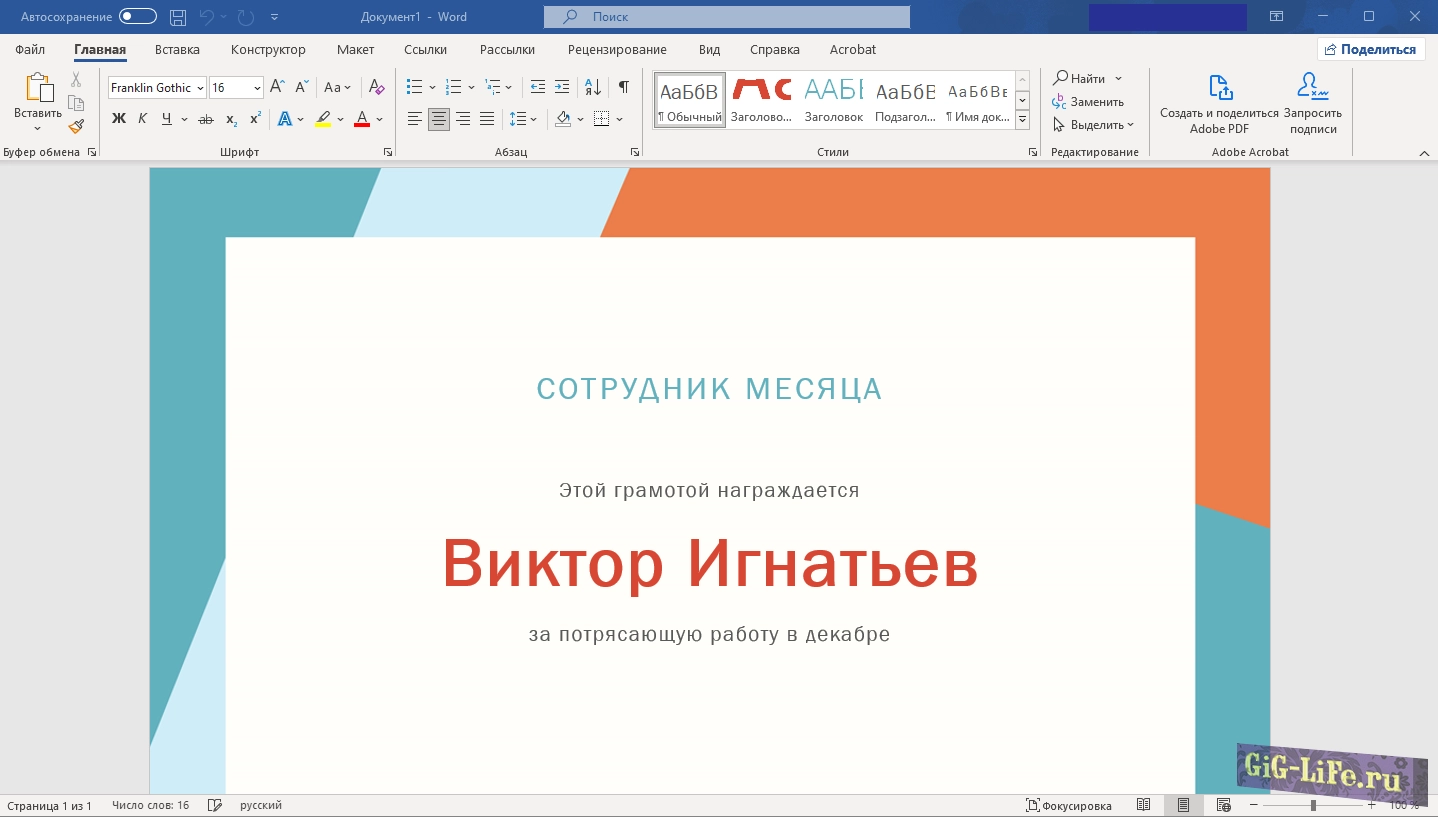Viewport: 1438px width, 817px height.
Task: Show paragraph marks with the pilcrow icon
Action: pyautogui.click(x=623, y=87)
